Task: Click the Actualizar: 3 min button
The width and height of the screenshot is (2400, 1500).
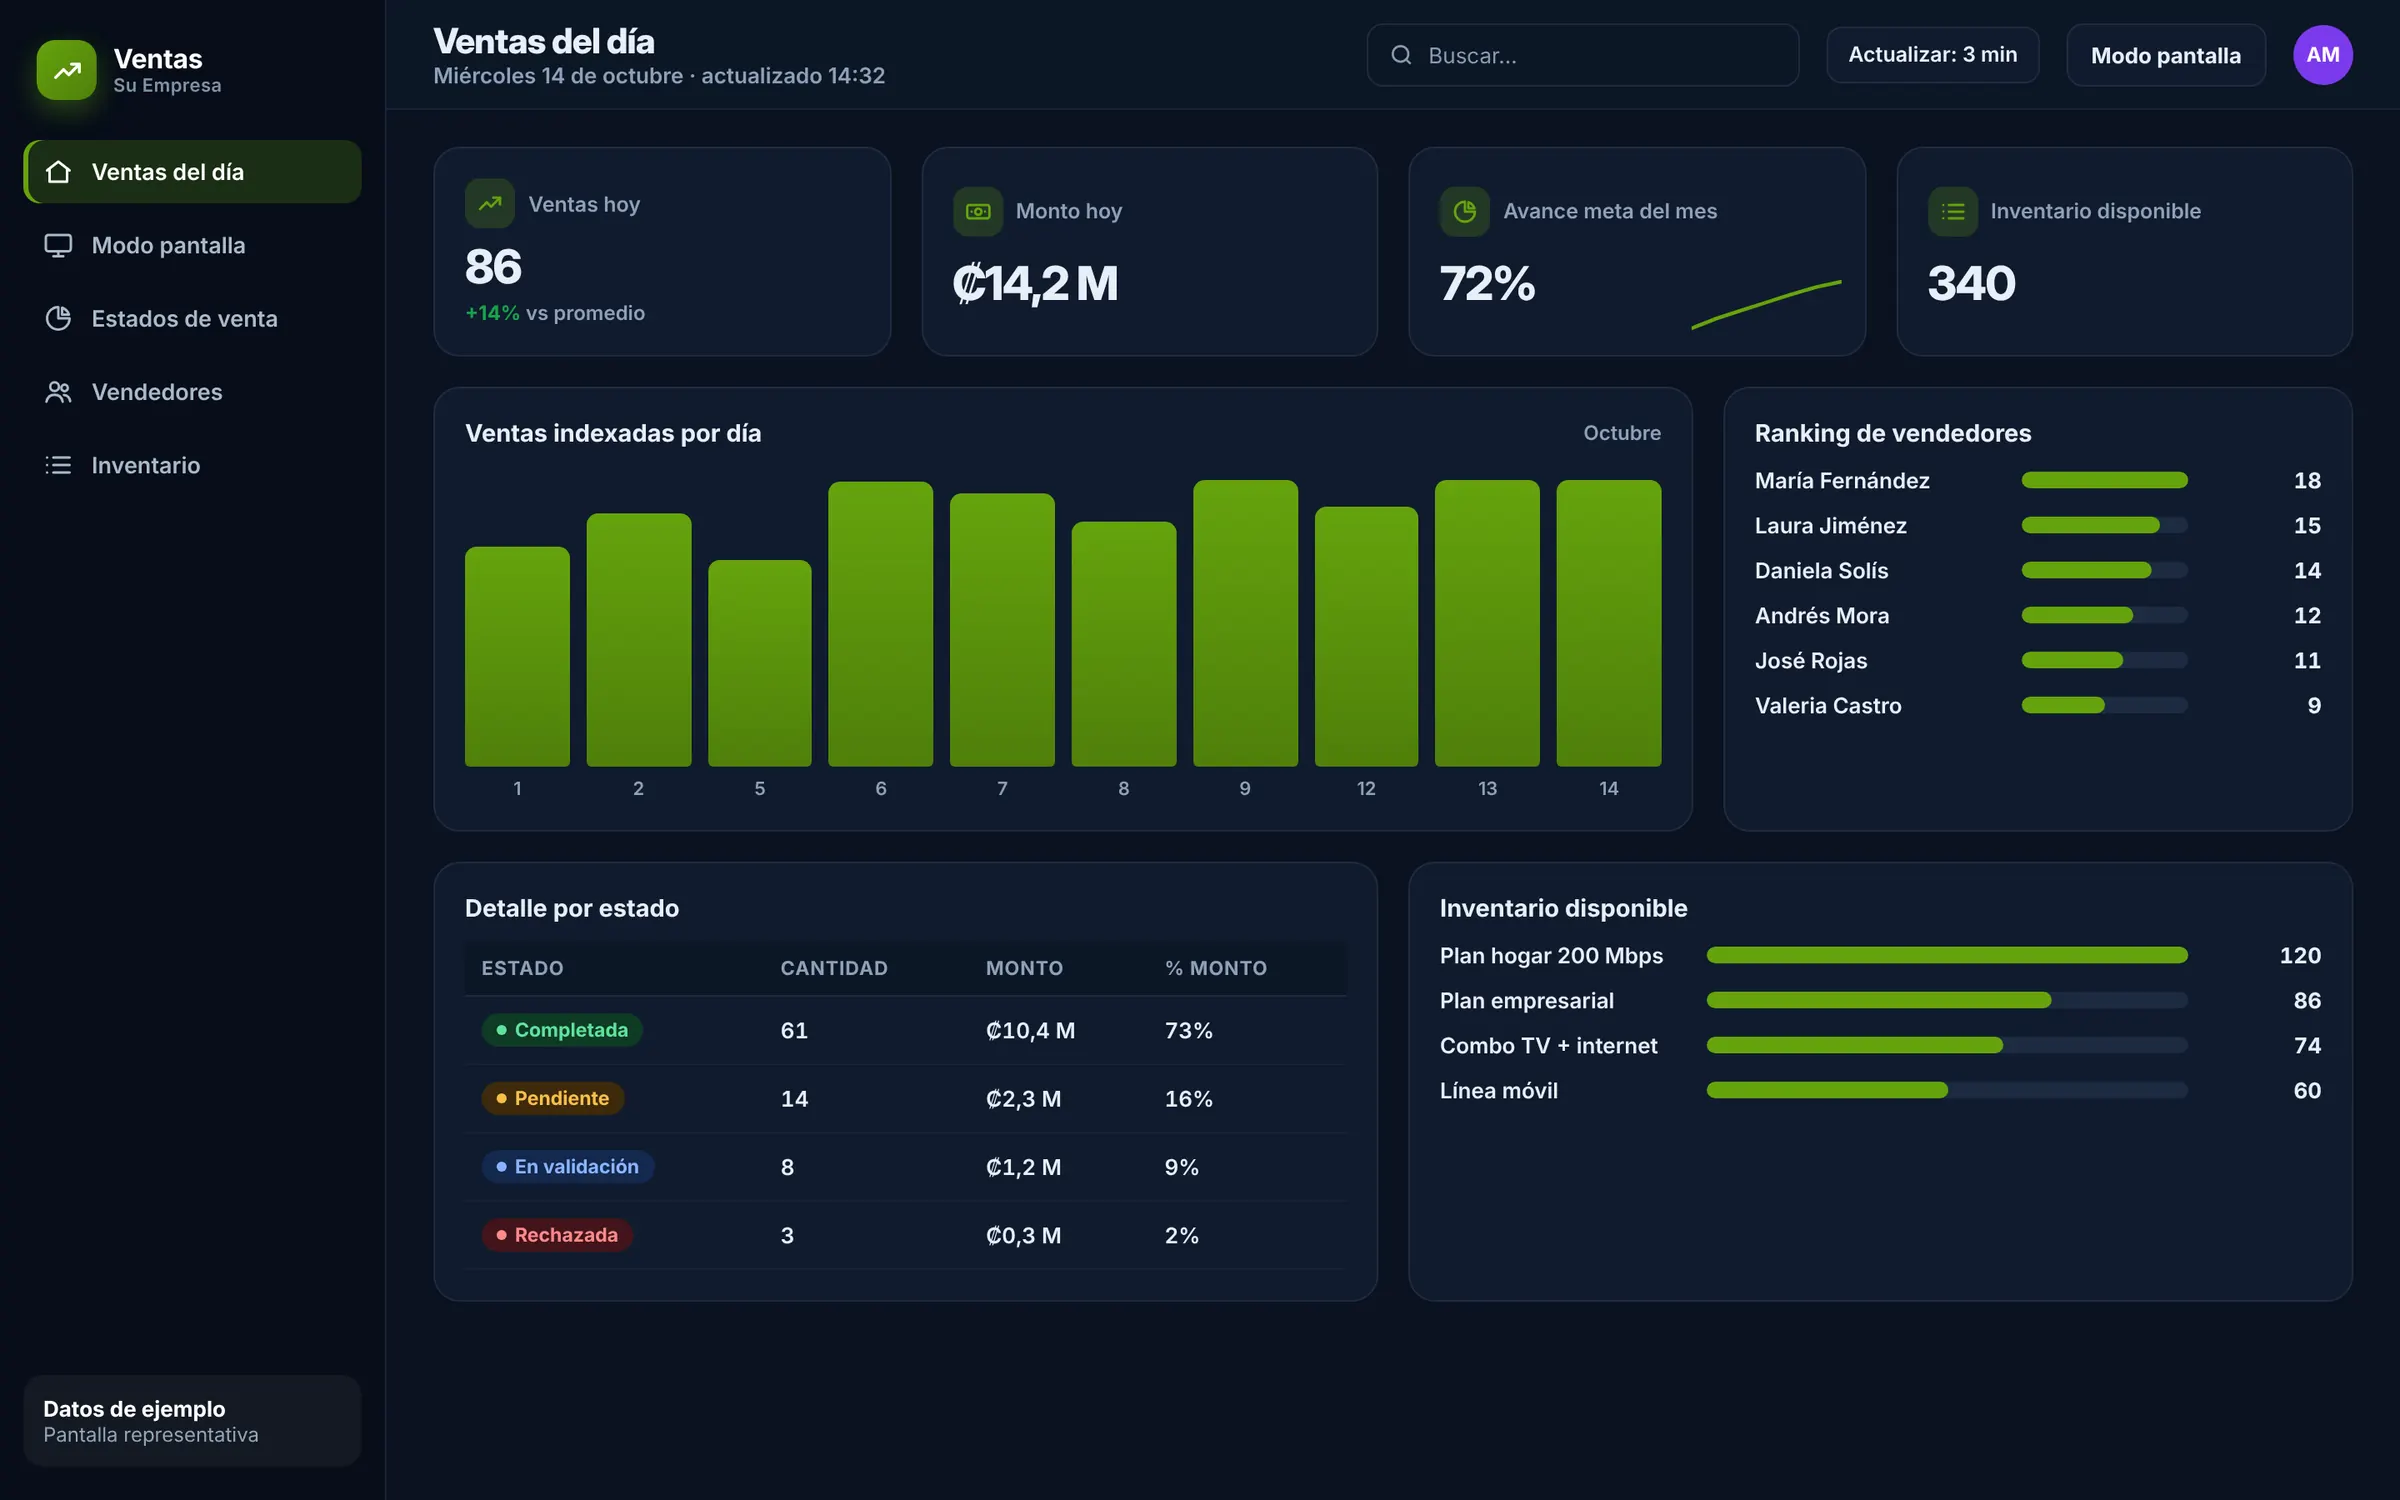Action: pyautogui.click(x=1932, y=55)
